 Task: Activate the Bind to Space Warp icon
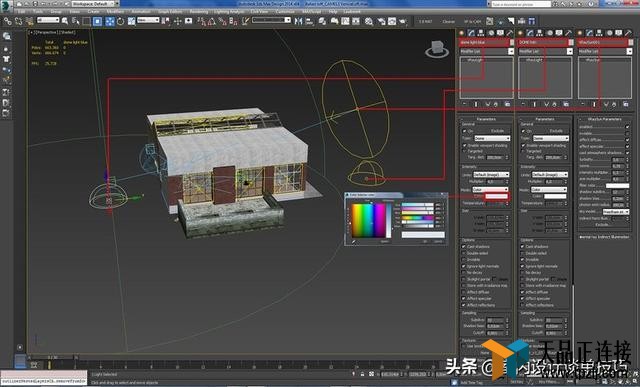(x=29, y=21)
